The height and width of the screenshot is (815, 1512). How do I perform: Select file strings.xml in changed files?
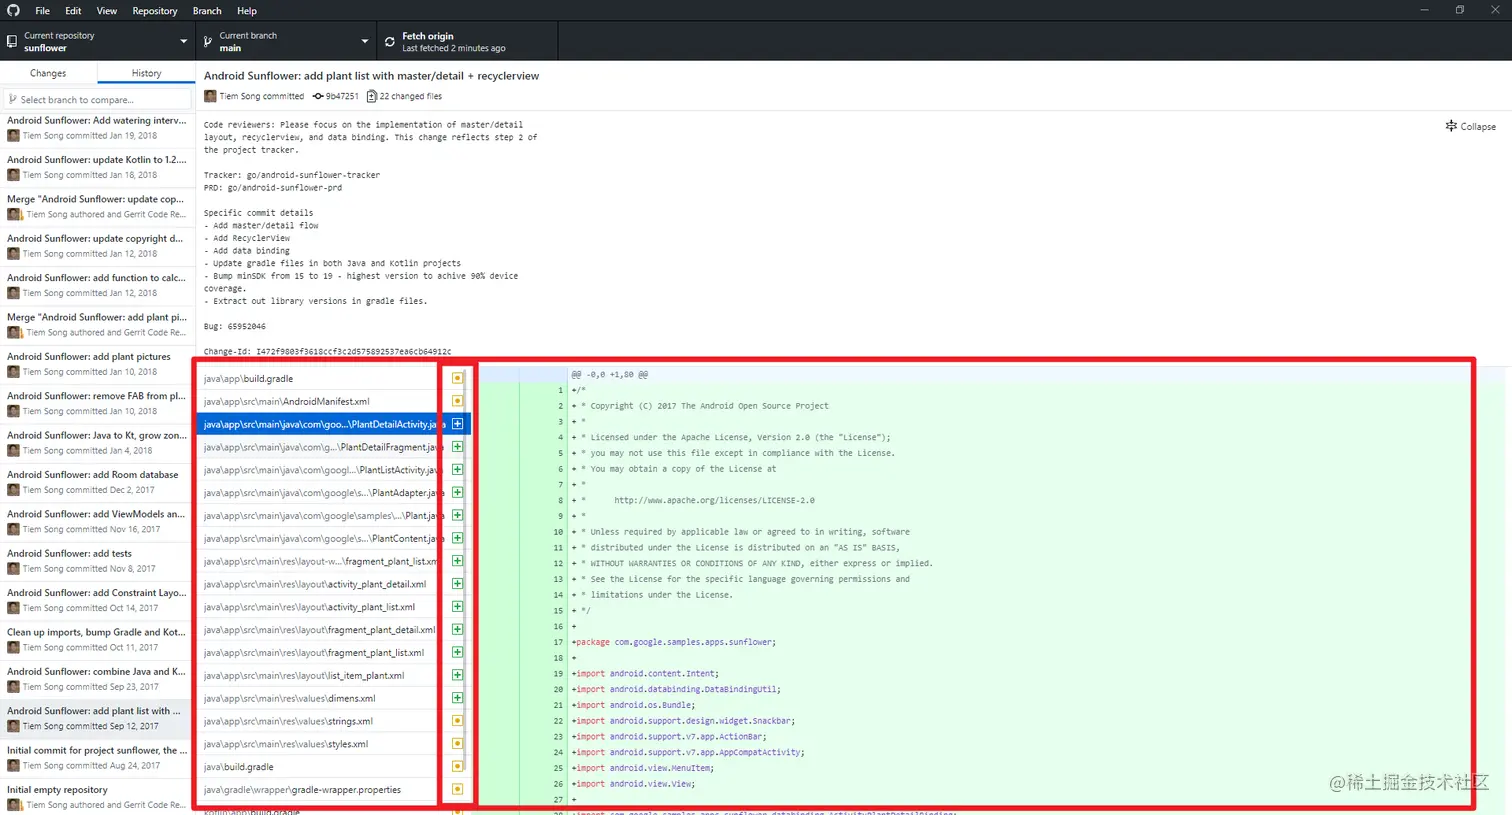pos(333,721)
